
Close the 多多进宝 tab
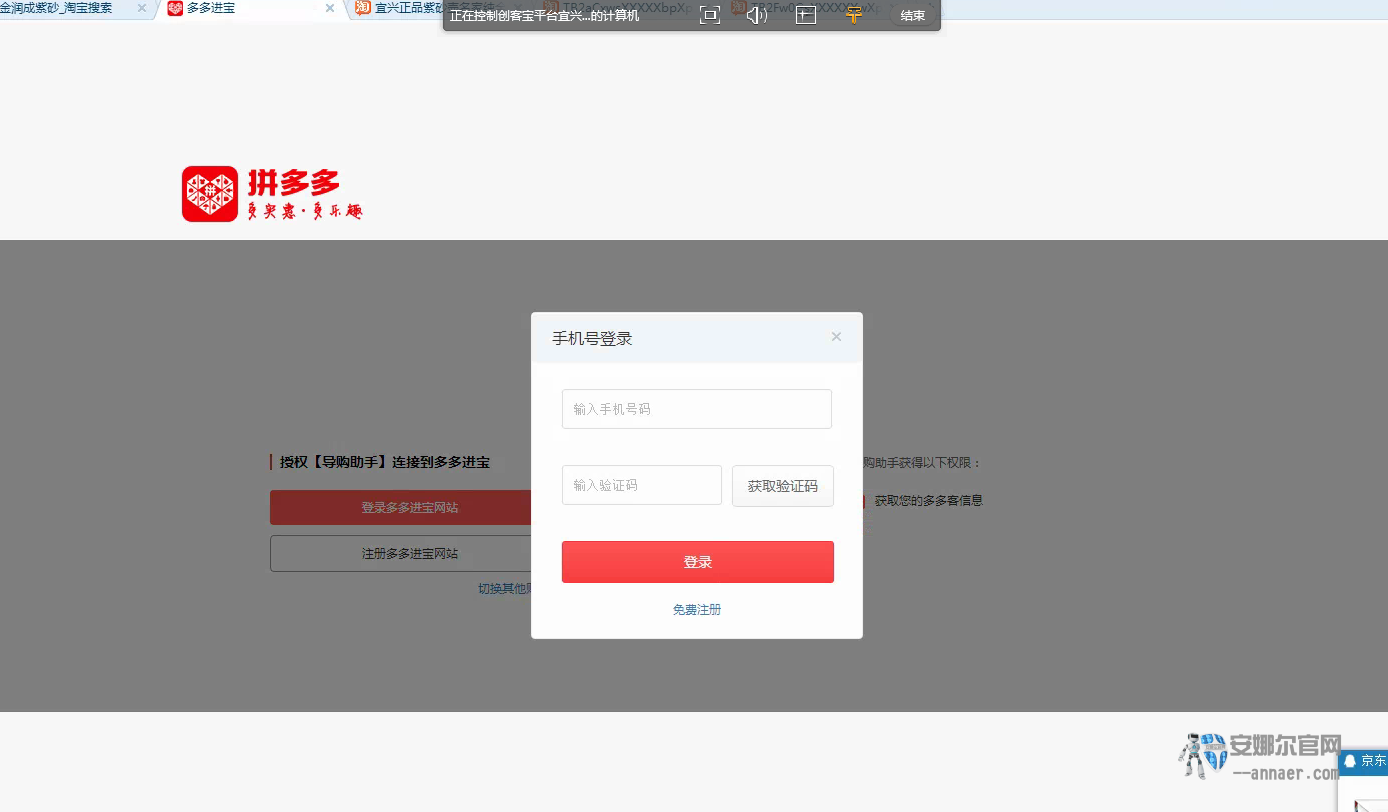click(x=330, y=8)
